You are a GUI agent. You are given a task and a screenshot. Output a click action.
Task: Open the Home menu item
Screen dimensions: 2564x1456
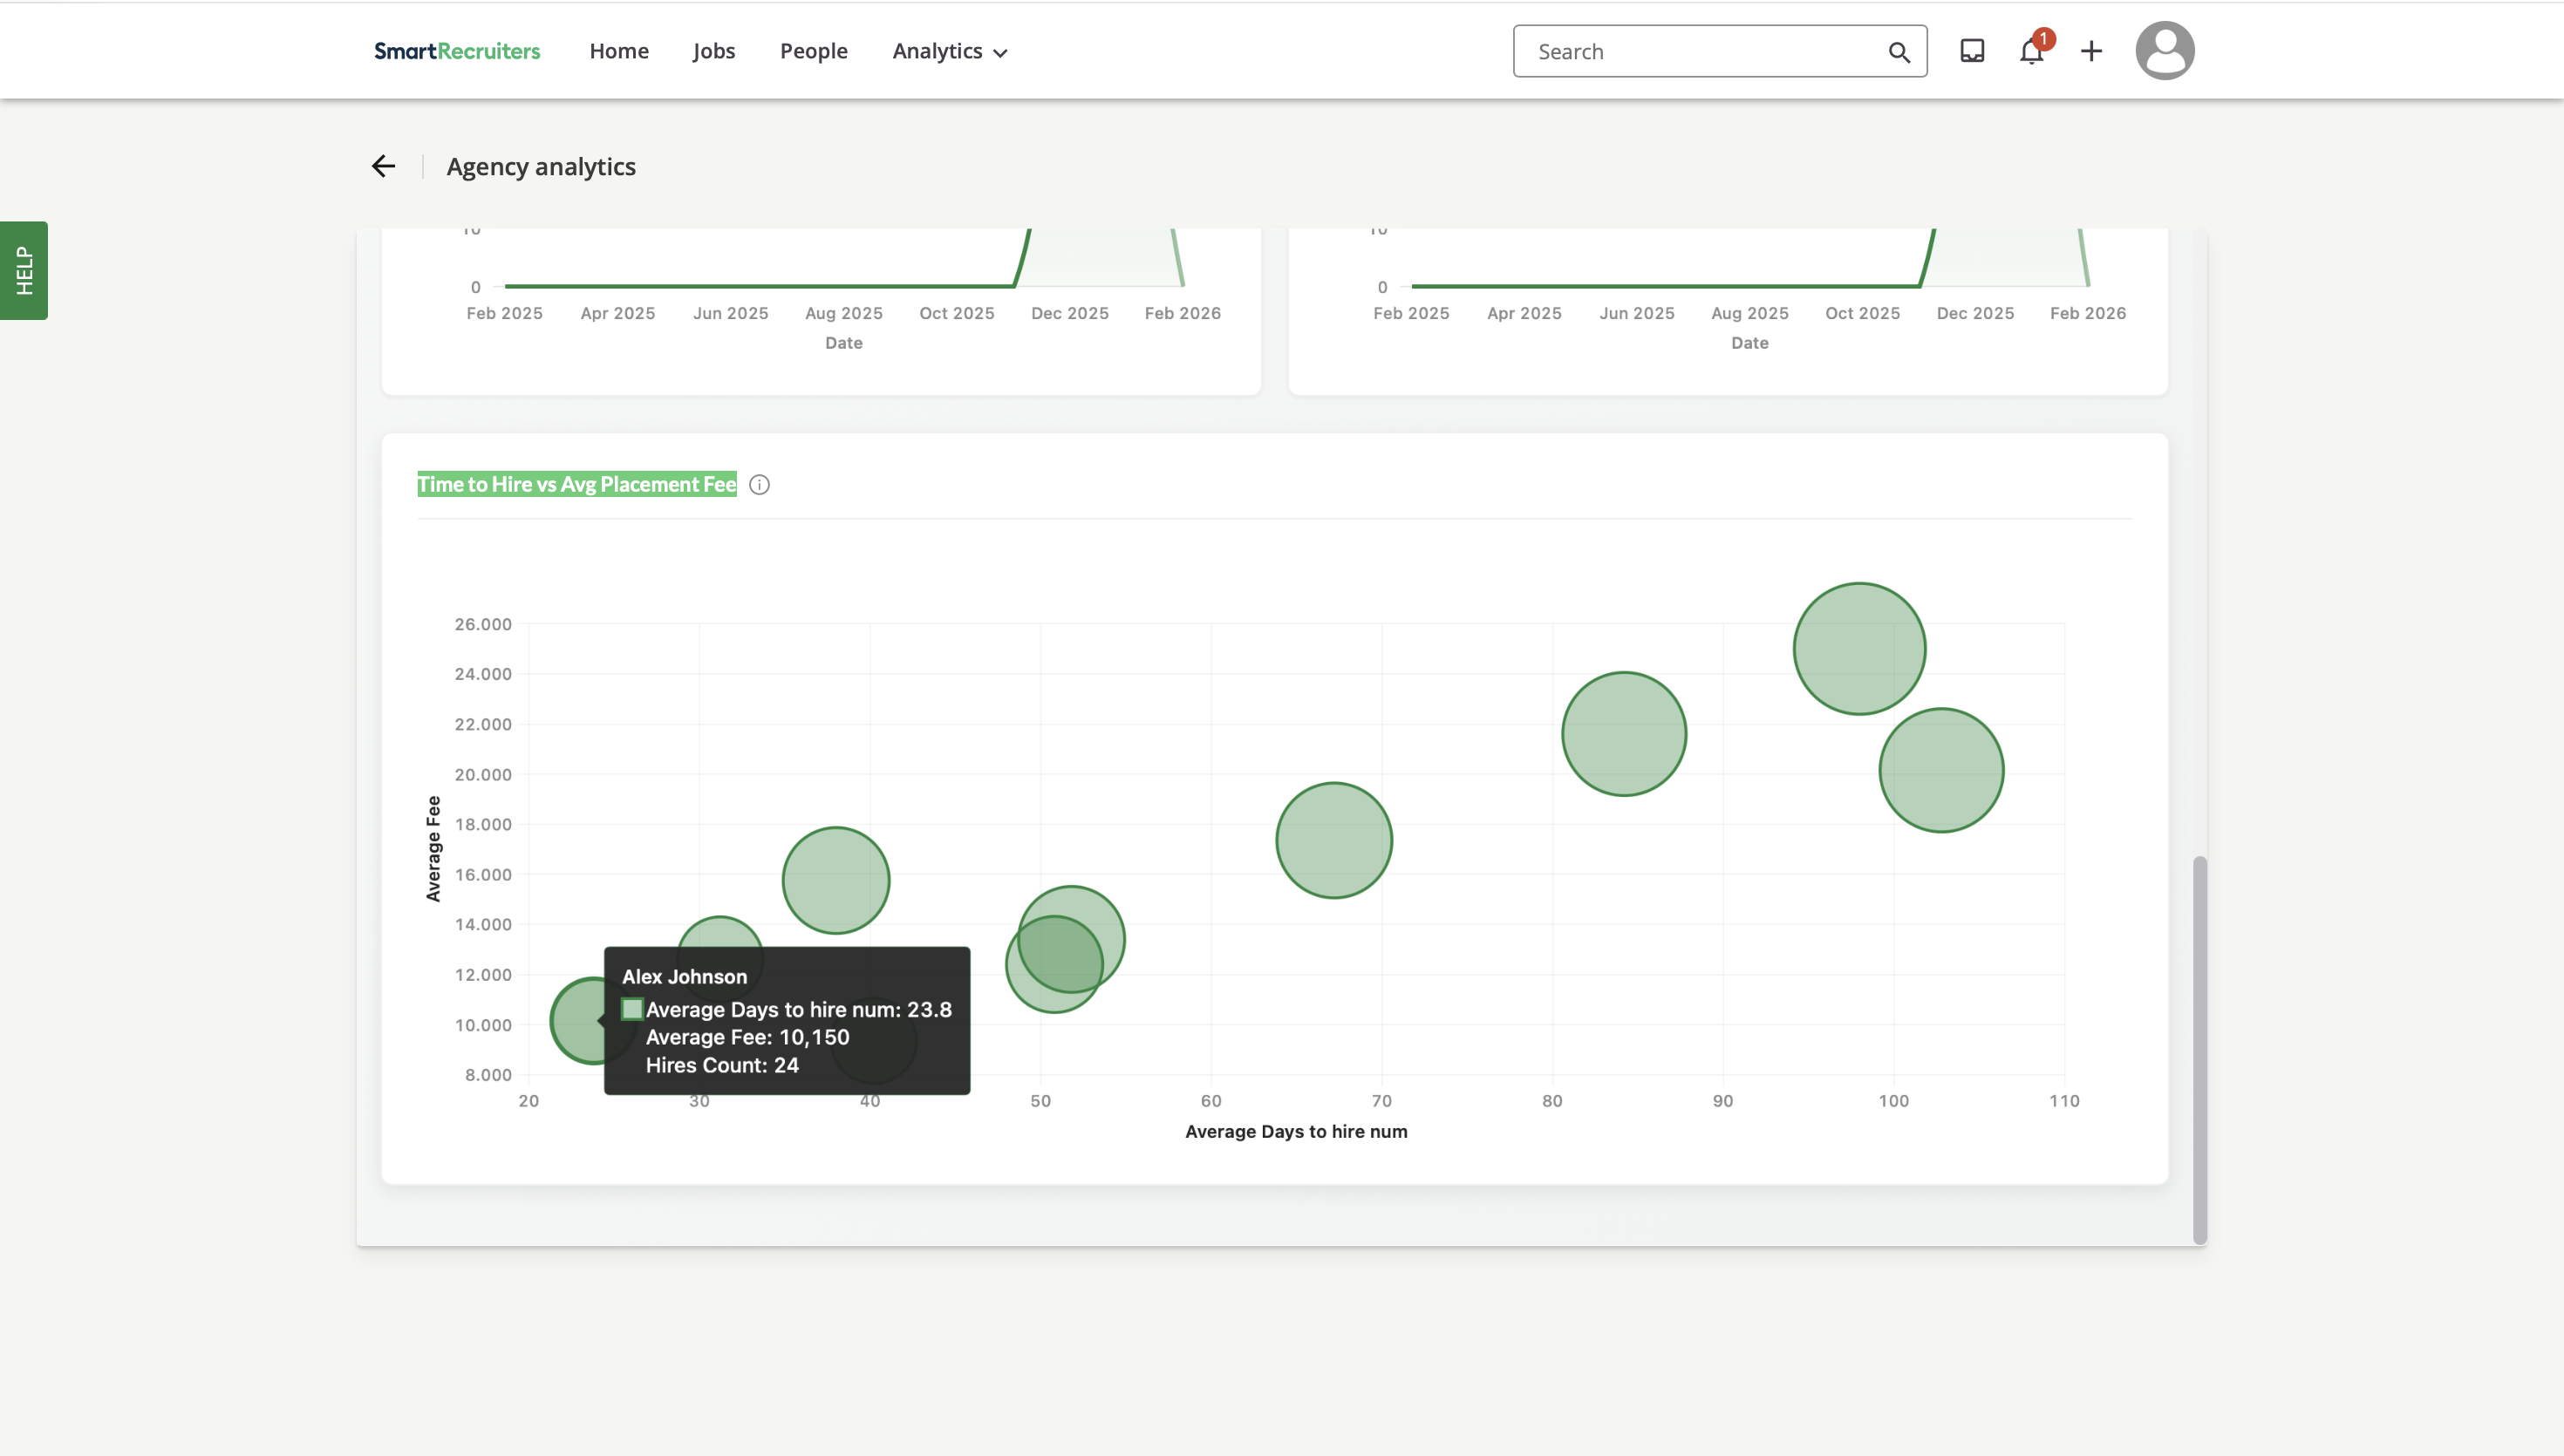click(x=619, y=51)
